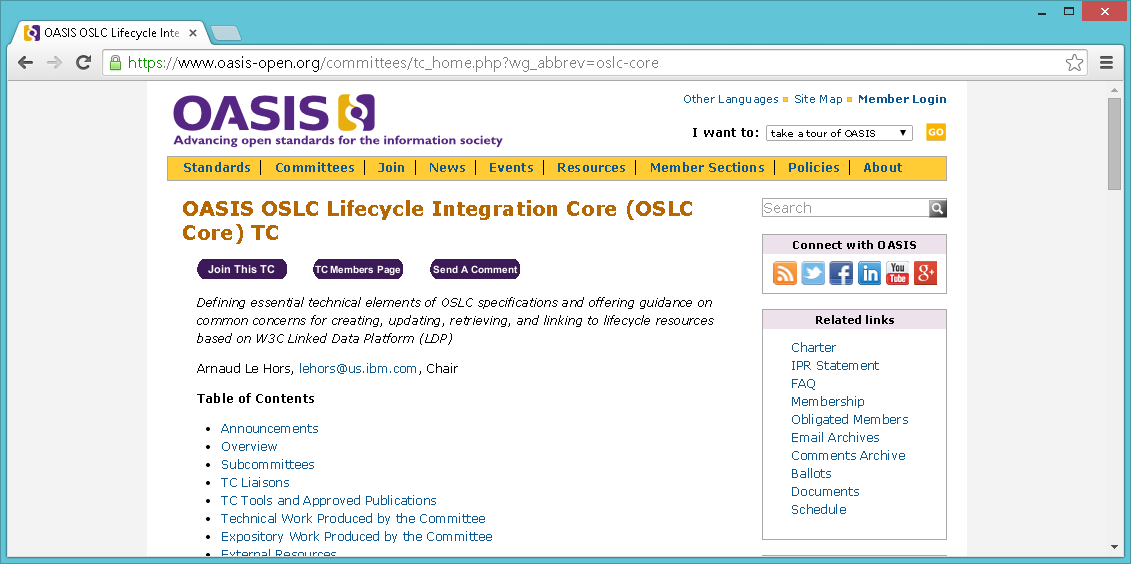The width and height of the screenshot is (1131, 564).
Task: Open the Ballots related link
Action: tap(811, 474)
